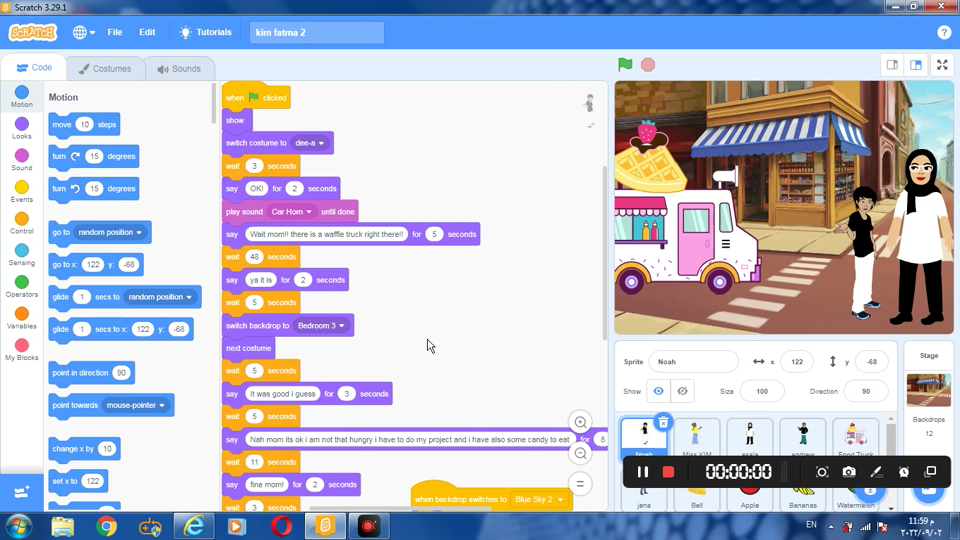Viewport: 960px width, 540px height.
Task: Click the project title kim fatma 2
Action: pos(317,32)
